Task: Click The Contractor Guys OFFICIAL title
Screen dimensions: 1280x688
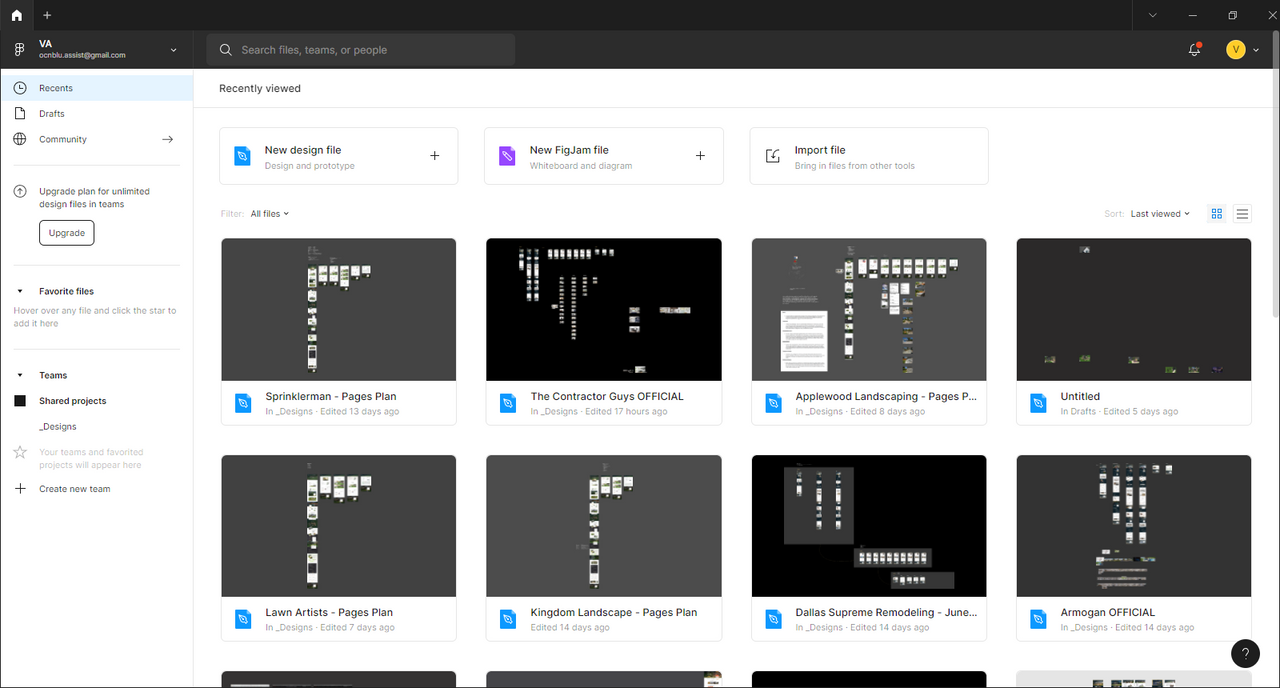Action: 607,396
